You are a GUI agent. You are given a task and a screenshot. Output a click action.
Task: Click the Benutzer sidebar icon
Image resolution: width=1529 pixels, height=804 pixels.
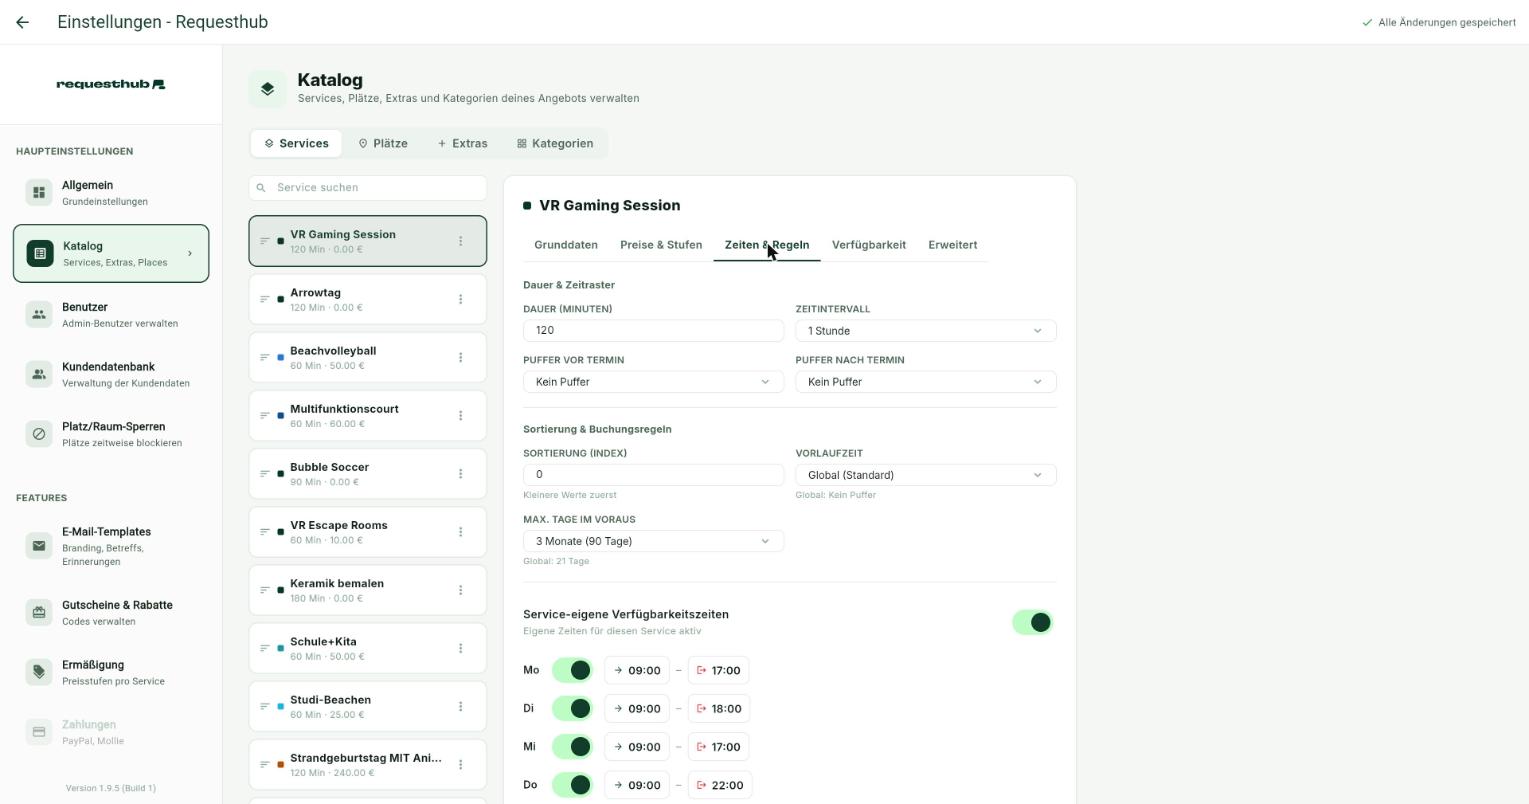(39, 314)
